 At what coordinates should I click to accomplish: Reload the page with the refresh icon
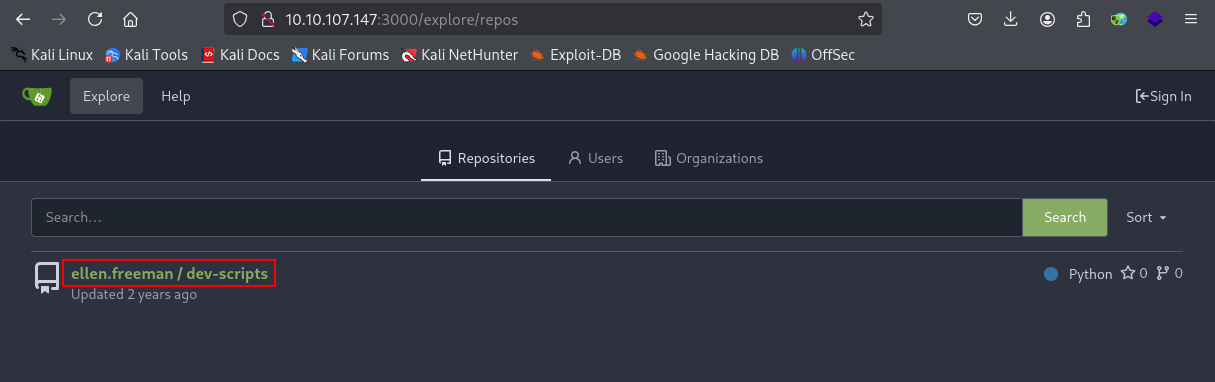click(95, 19)
